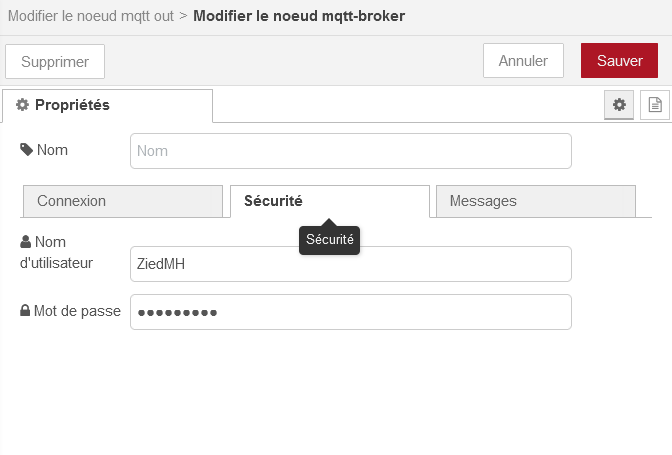Switch to the Connexion tab
Screen dimensions: 672x455
click(123, 201)
